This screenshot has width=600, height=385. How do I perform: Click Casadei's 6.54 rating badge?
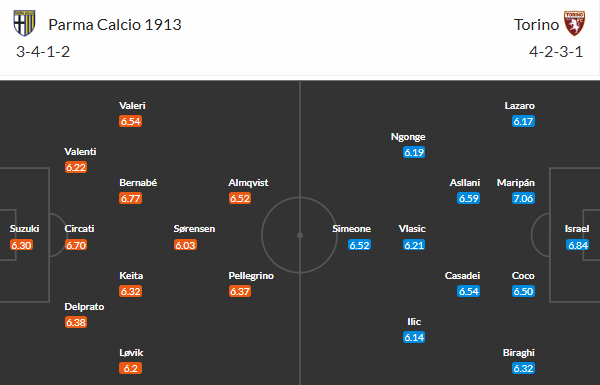pyautogui.click(x=468, y=291)
